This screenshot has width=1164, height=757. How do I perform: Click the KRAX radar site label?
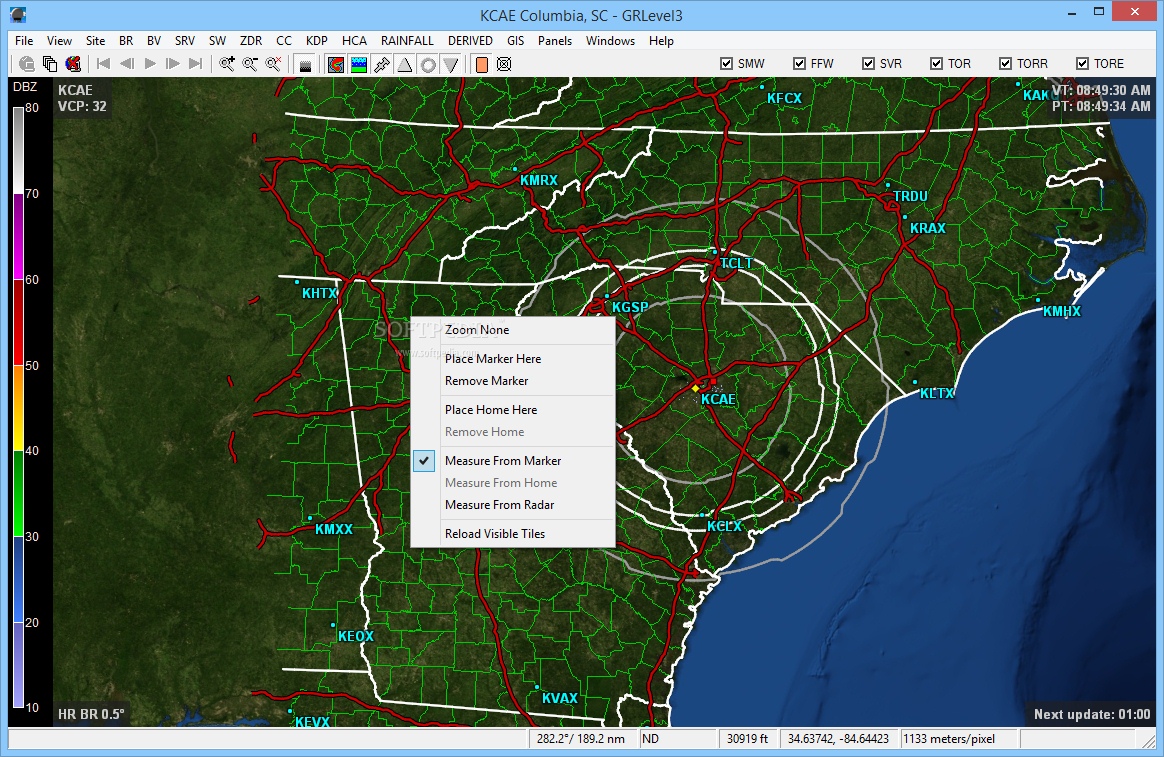point(928,229)
